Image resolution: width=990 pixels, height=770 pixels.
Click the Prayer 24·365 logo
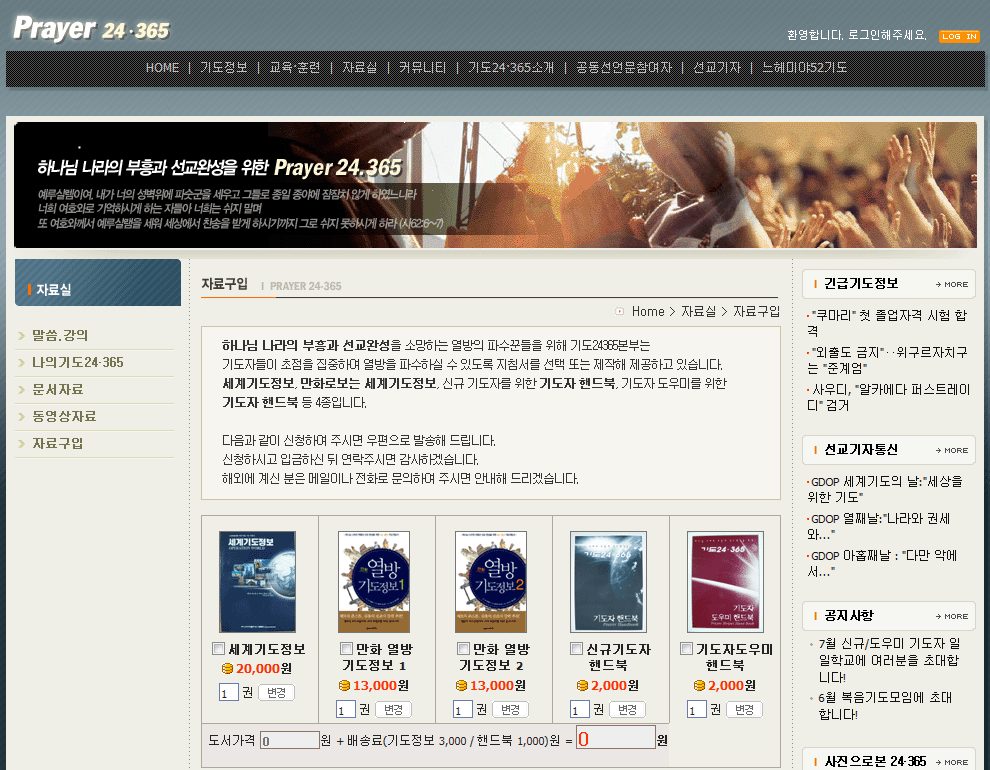tap(92, 28)
